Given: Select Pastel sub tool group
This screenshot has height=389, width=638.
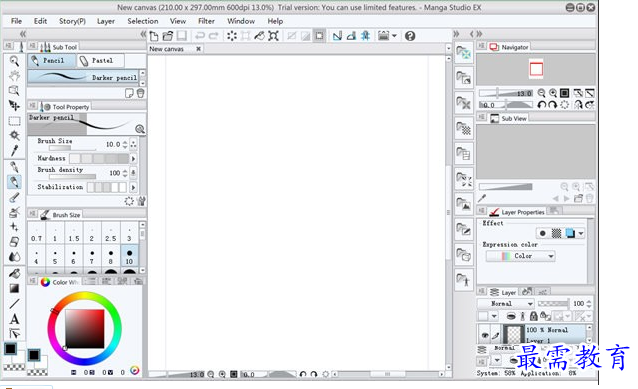Looking at the screenshot, I should coord(101,61).
